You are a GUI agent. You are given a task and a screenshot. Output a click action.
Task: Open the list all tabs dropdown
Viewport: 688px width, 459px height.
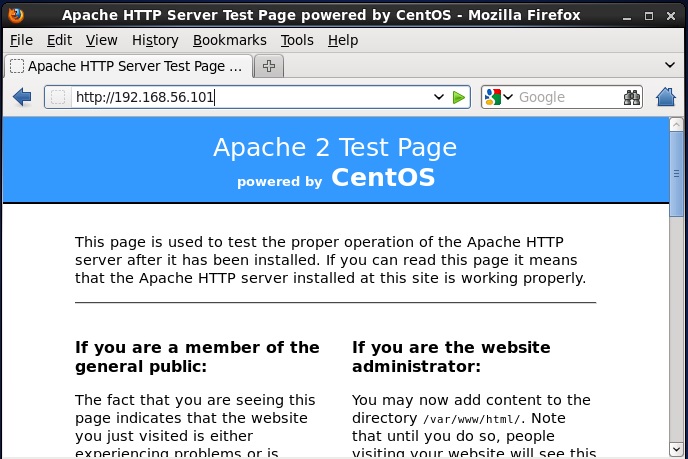670,65
